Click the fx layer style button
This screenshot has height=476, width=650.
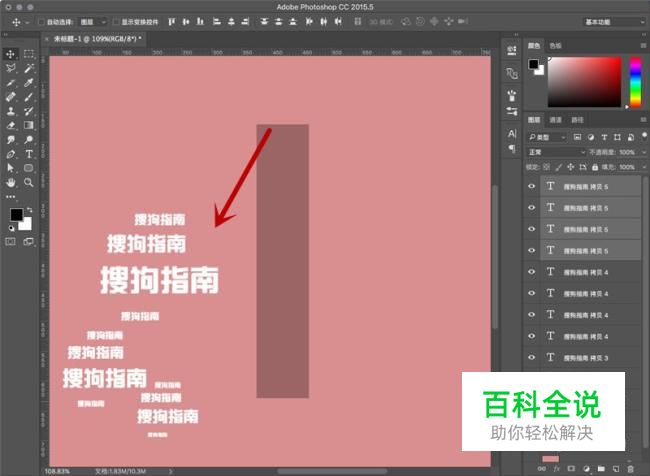[557, 469]
